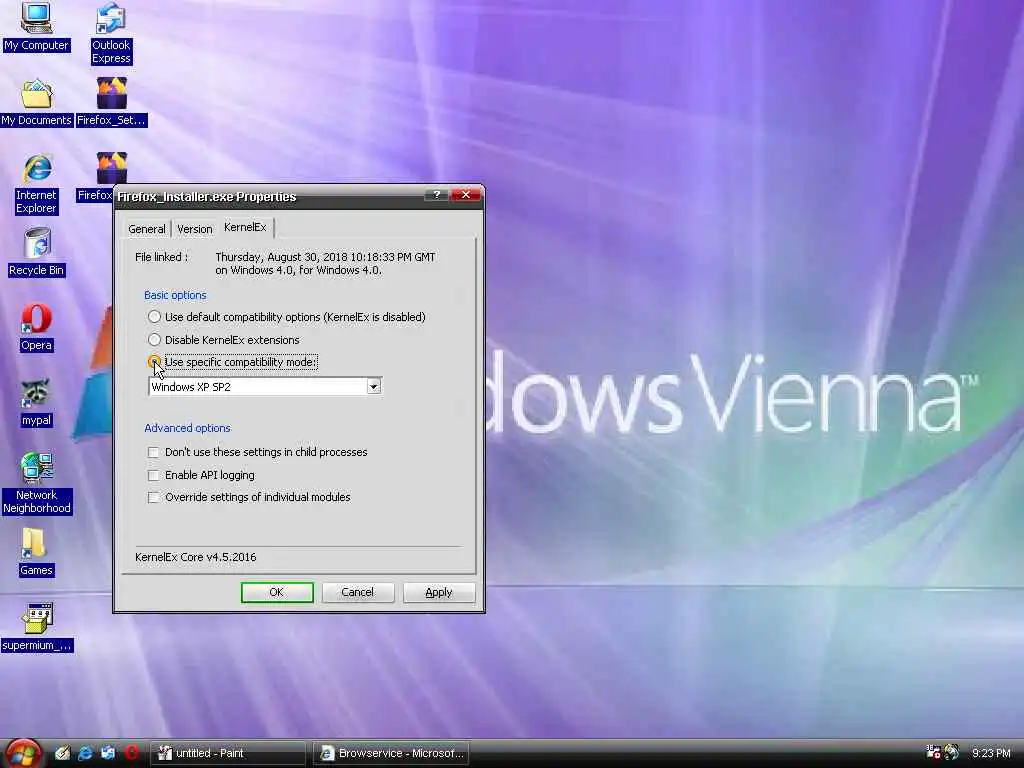Switch to Browservice taskbar window button
1024x768 pixels.
(x=391, y=753)
